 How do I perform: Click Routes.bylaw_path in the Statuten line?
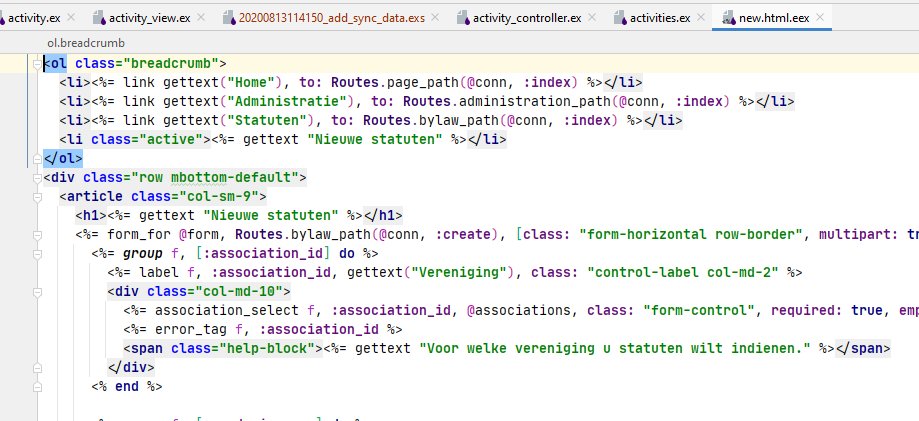pos(431,120)
